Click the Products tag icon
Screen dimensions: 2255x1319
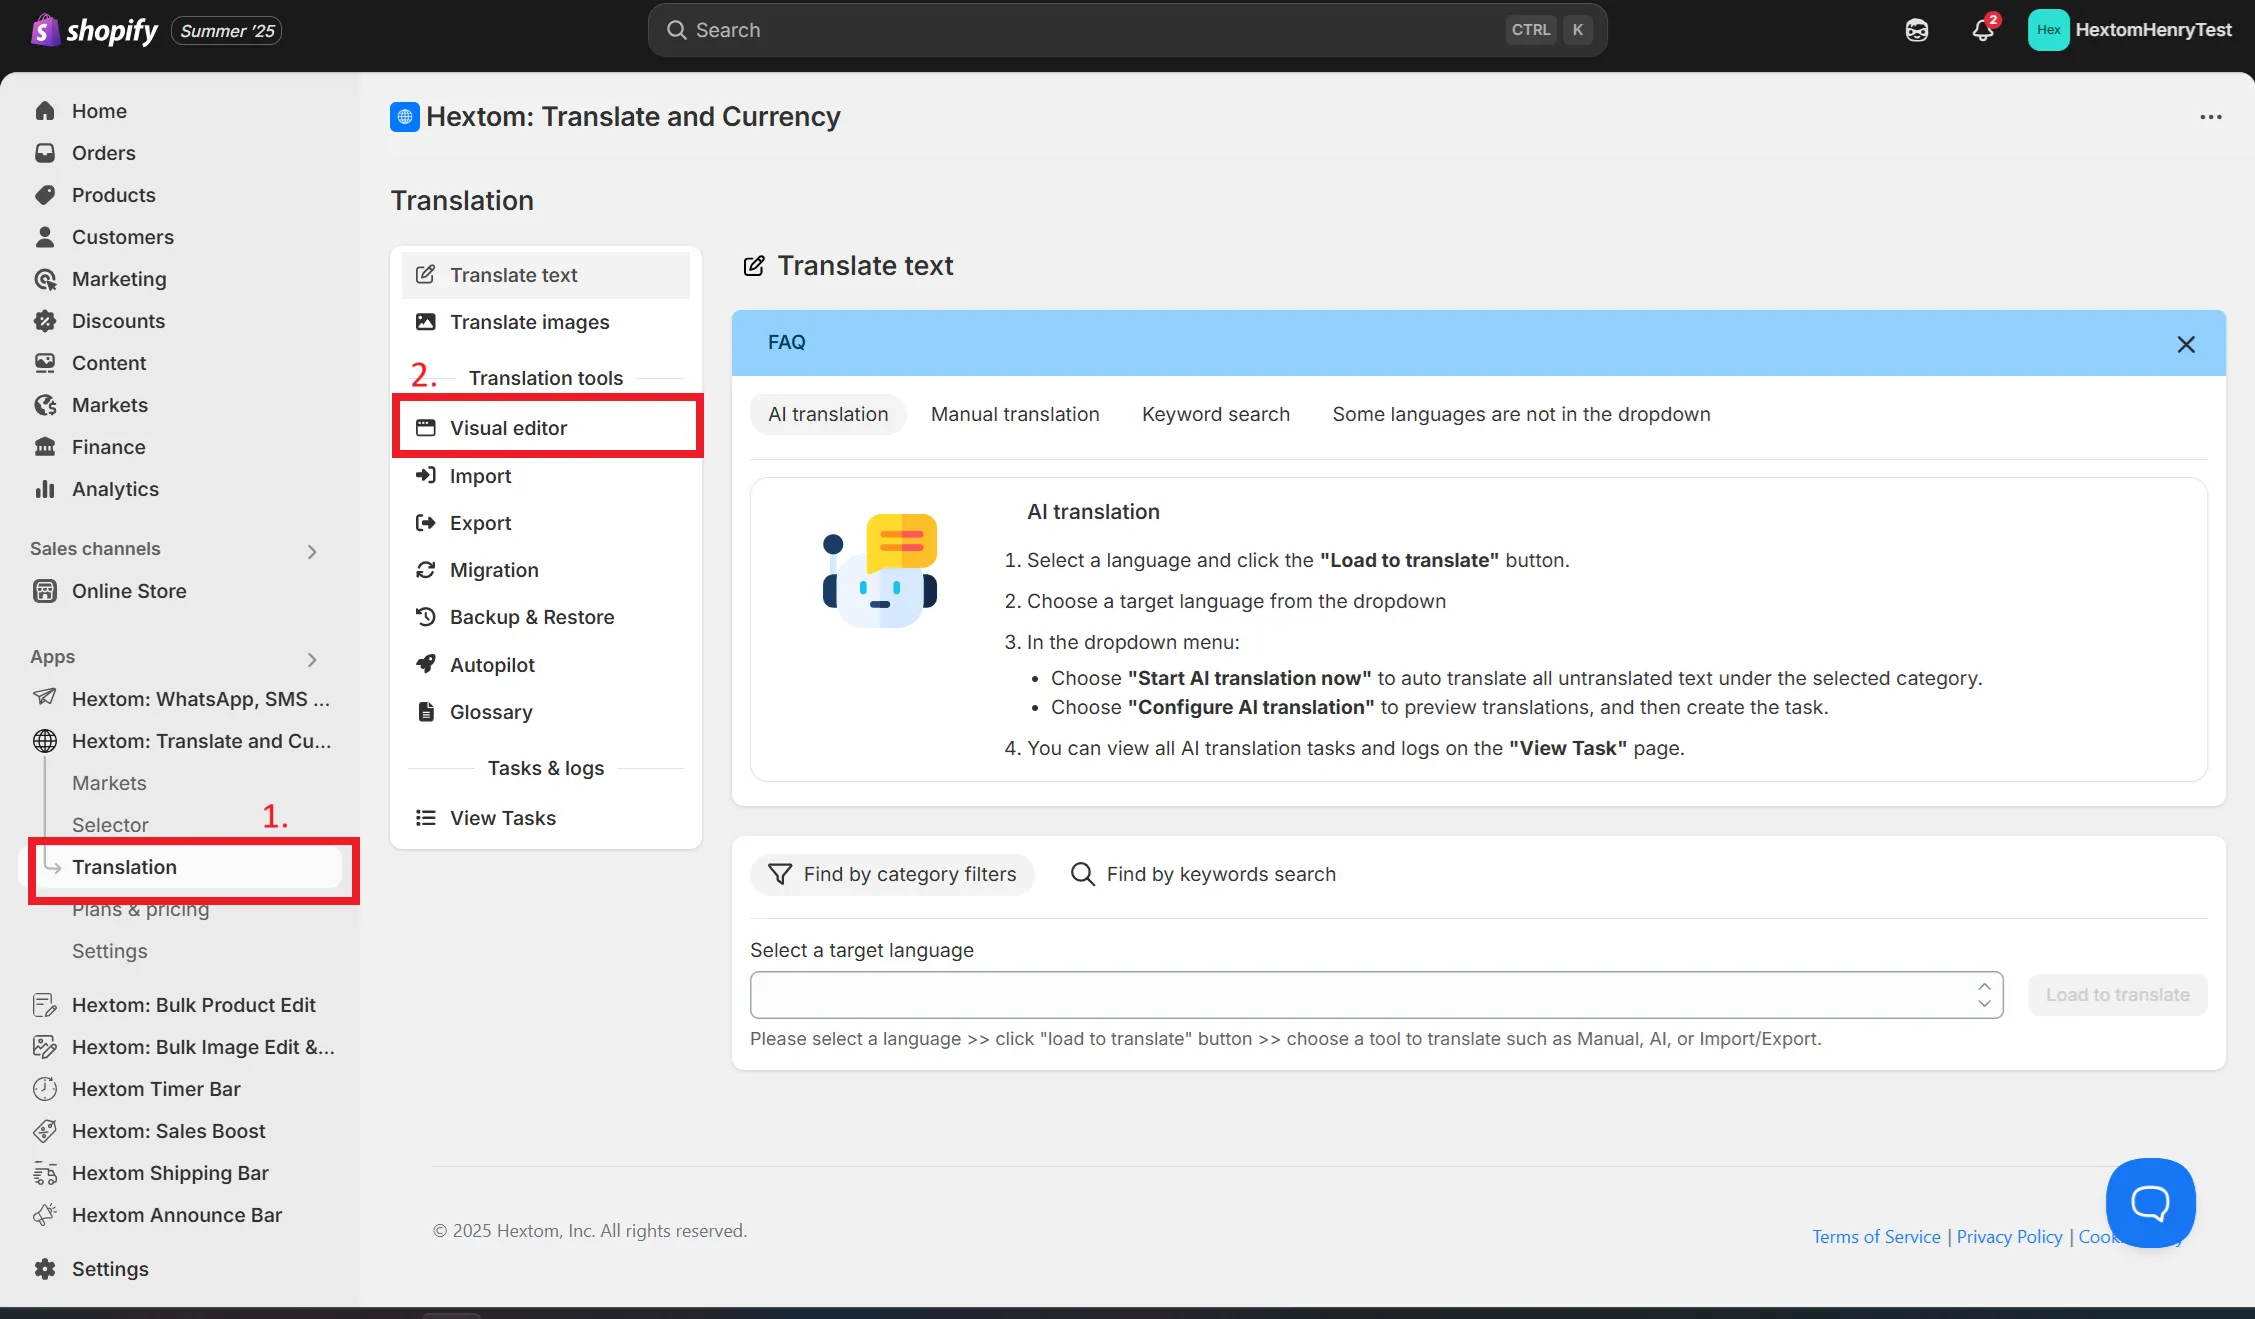click(45, 195)
